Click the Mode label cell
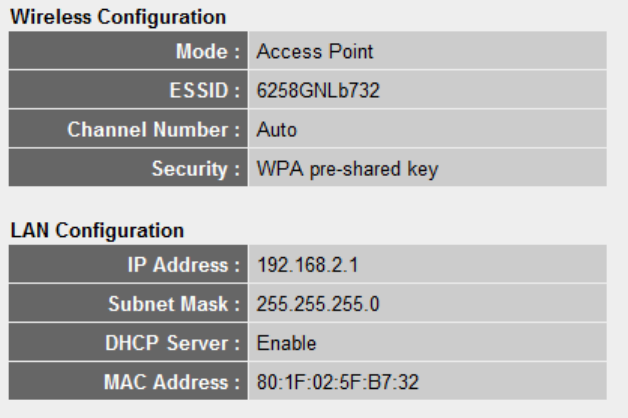The height and width of the screenshot is (418, 628). coord(128,50)
